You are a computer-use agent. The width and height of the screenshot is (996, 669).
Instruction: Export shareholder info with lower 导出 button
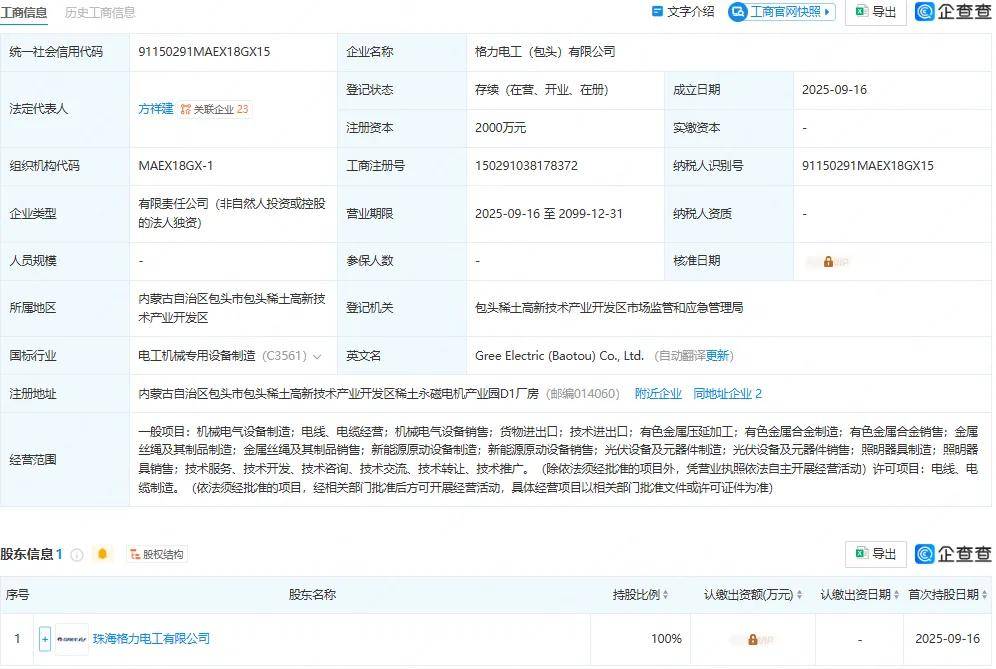876,554
